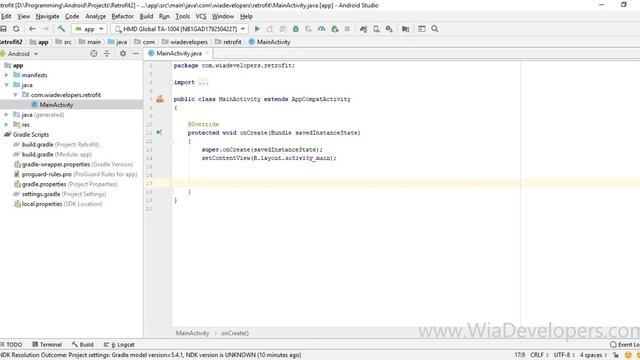Open the SDK Manager icon

click(x=389, y=29)
